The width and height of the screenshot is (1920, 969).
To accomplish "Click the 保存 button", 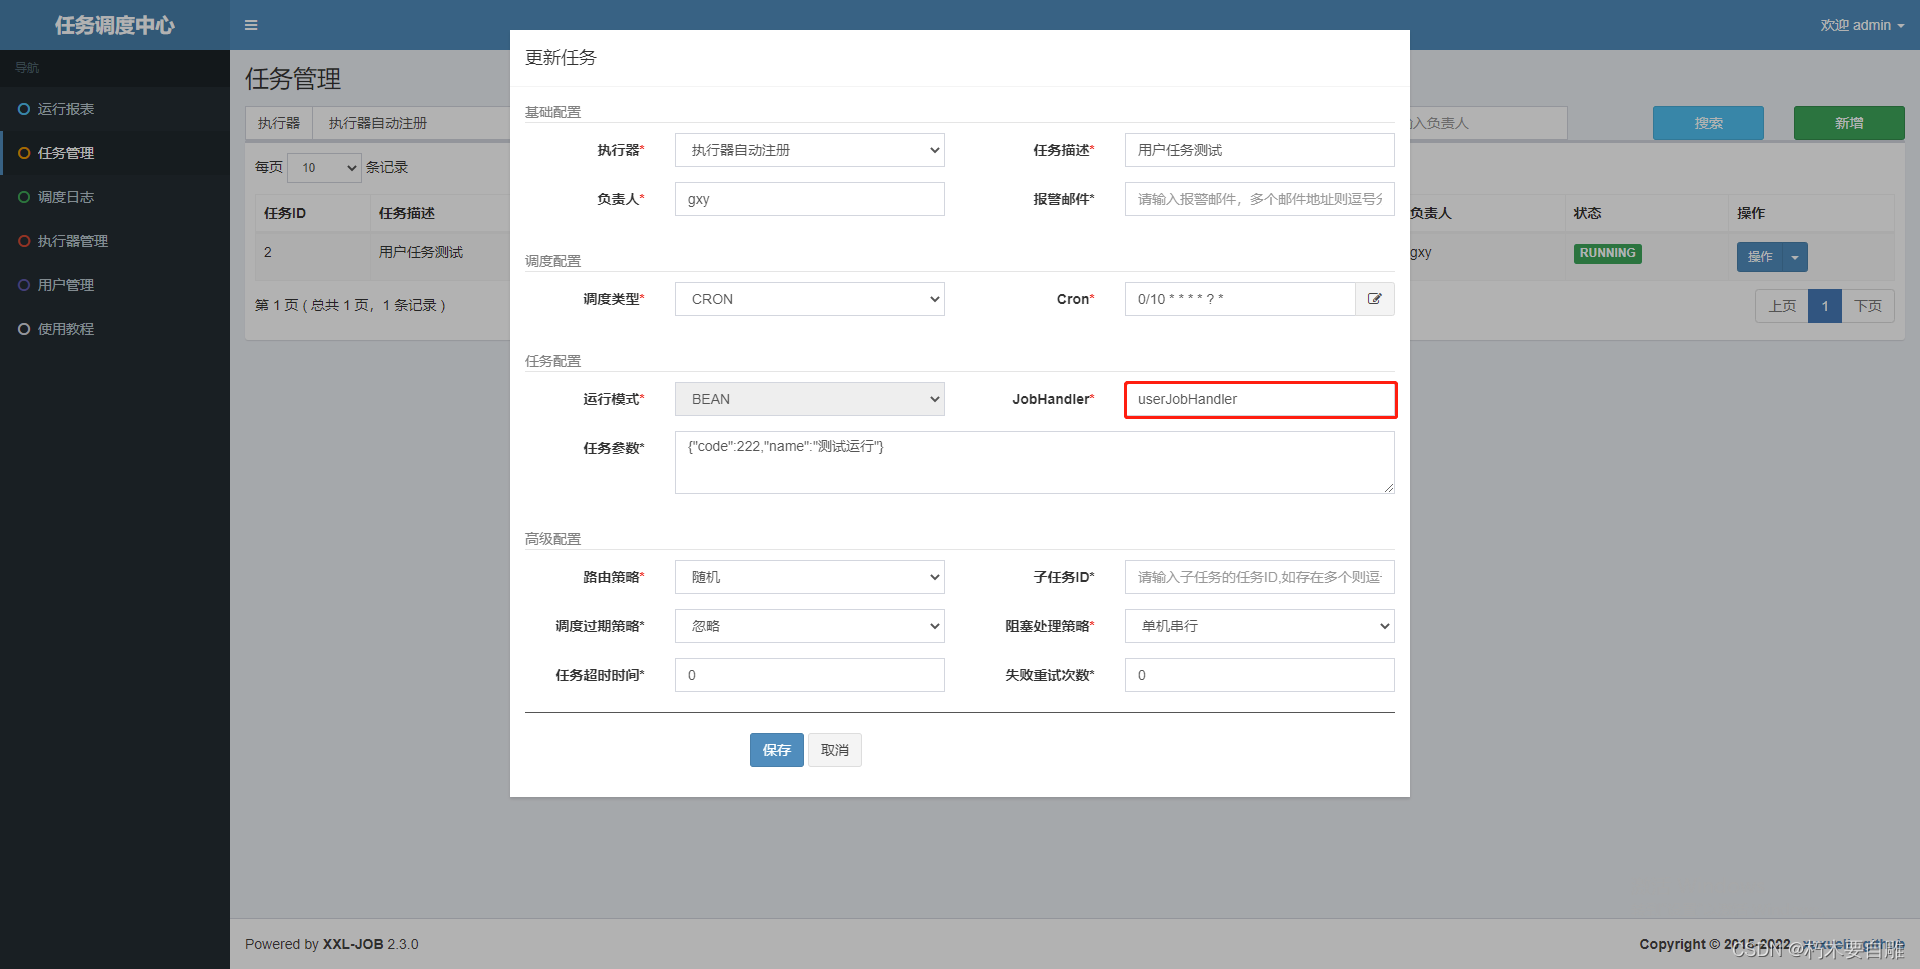I will point(777,750).
